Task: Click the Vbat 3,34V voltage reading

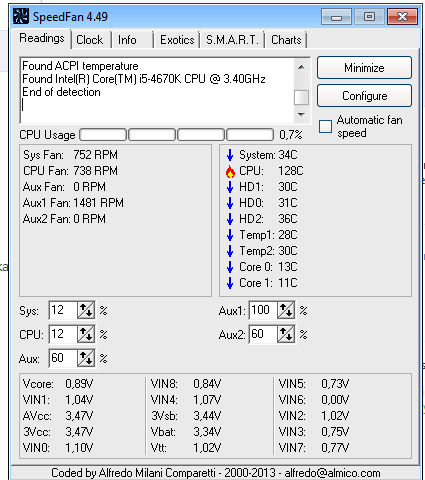Action: click(x=186, y=432)
